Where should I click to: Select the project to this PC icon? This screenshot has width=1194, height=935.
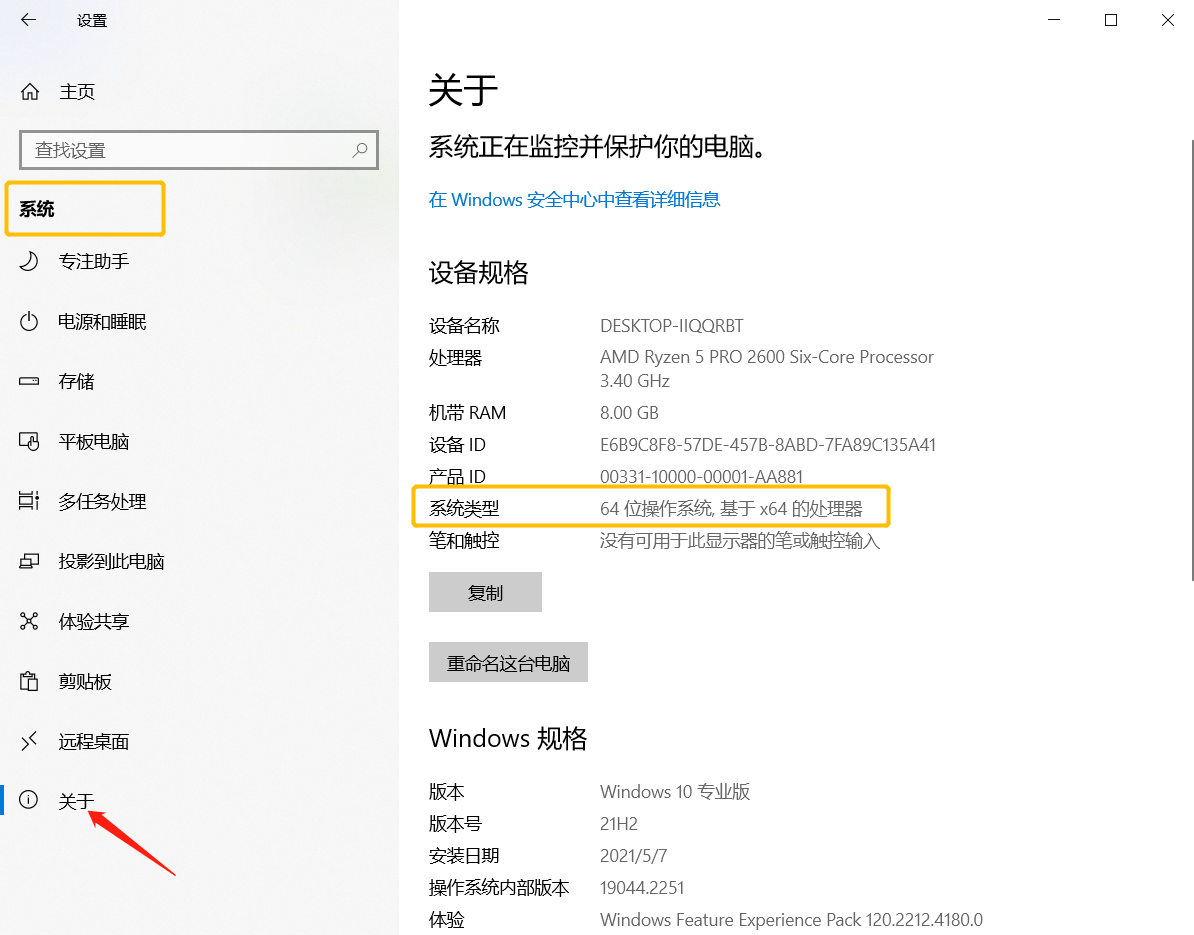point(29,561)
